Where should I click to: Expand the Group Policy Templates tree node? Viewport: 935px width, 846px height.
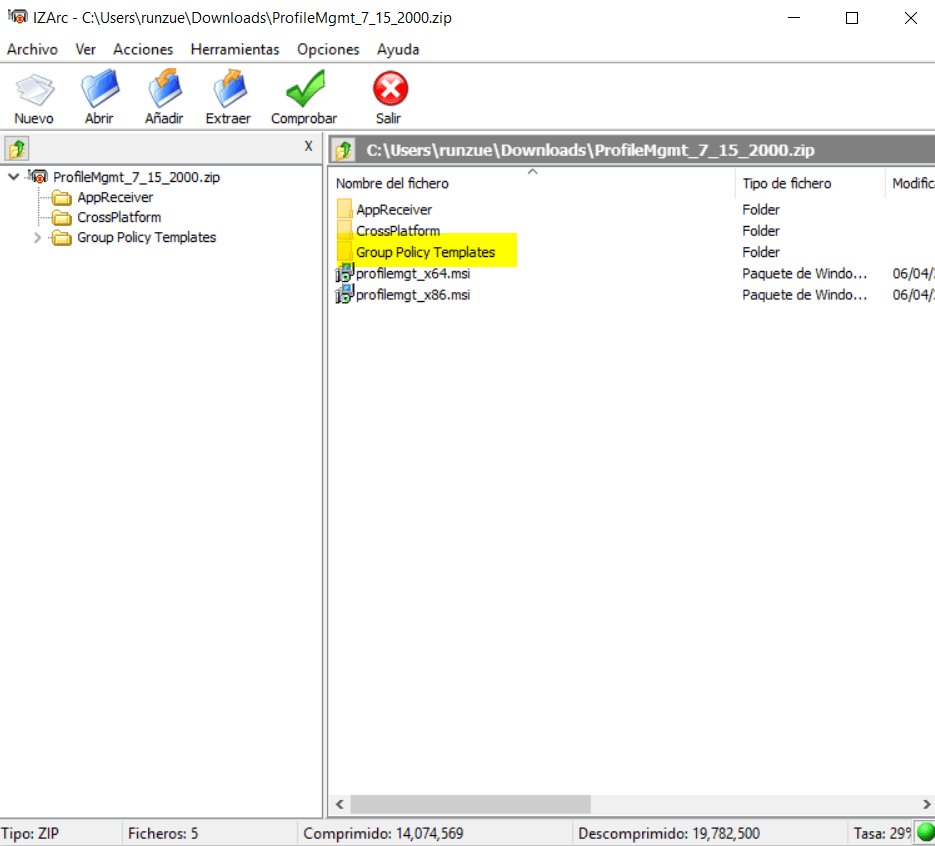point(37,237)
